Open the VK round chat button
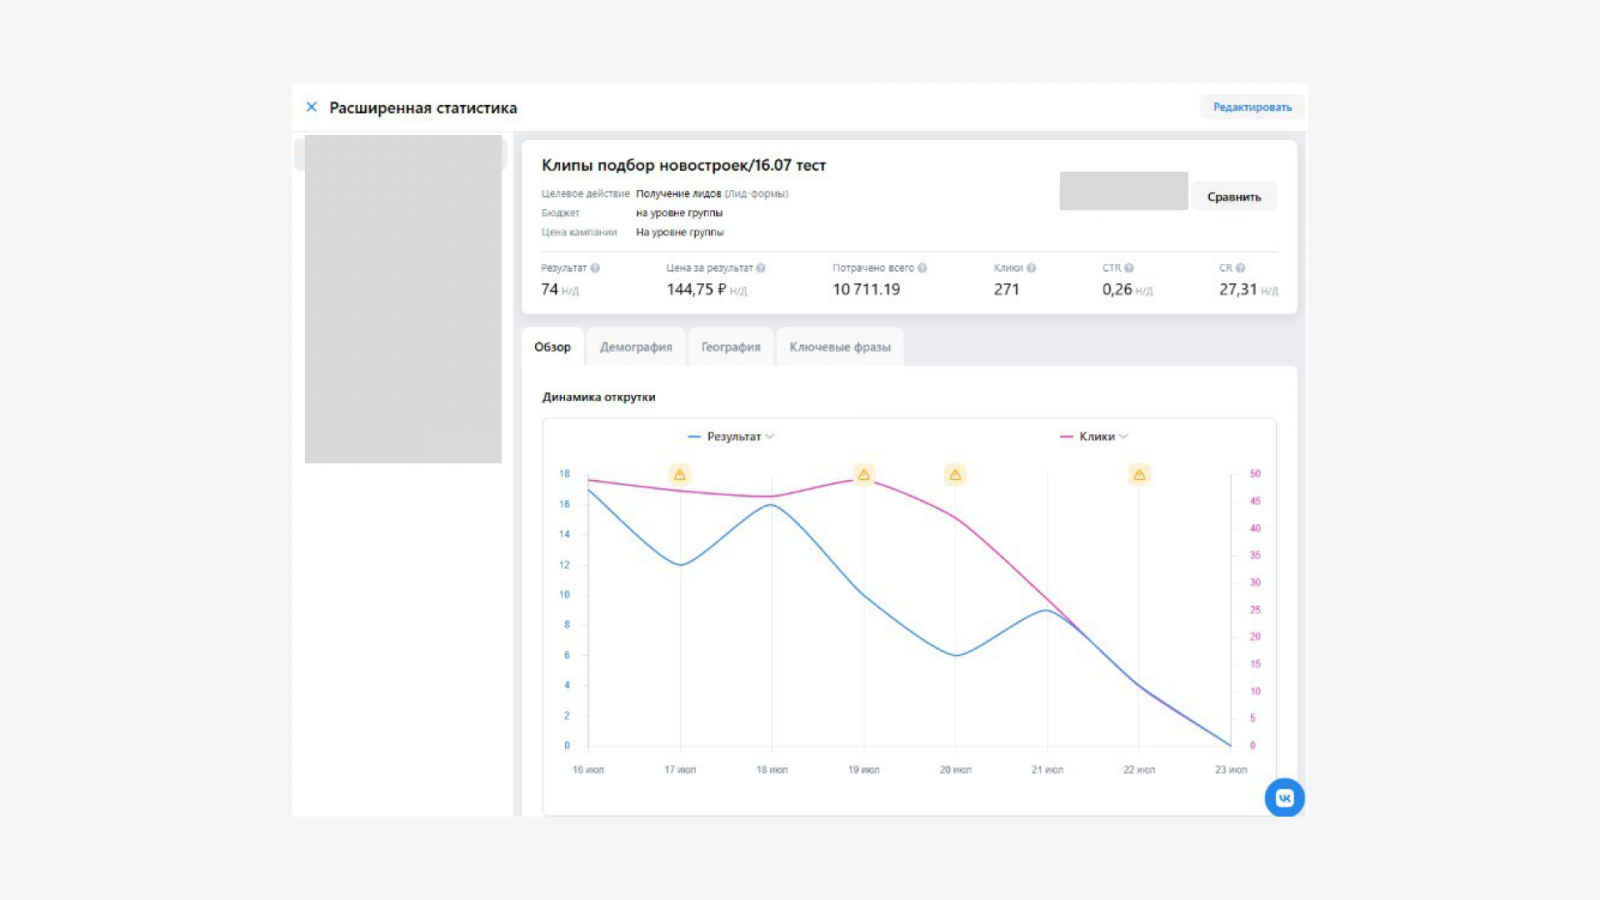The width and height of the screenshot is (1600, 900). point(1284,798)
